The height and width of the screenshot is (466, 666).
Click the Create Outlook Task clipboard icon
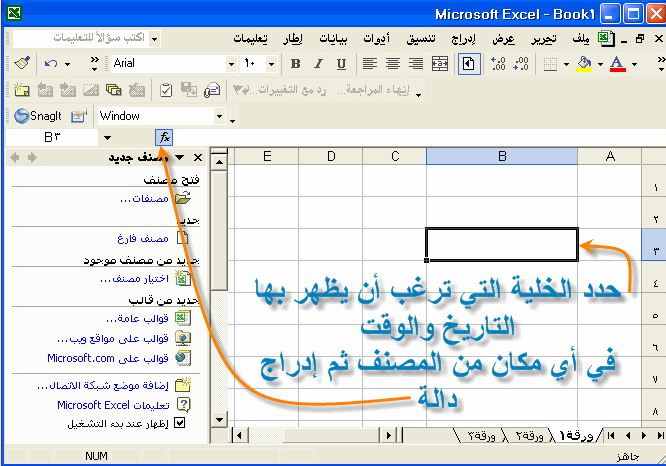point(166,90)
